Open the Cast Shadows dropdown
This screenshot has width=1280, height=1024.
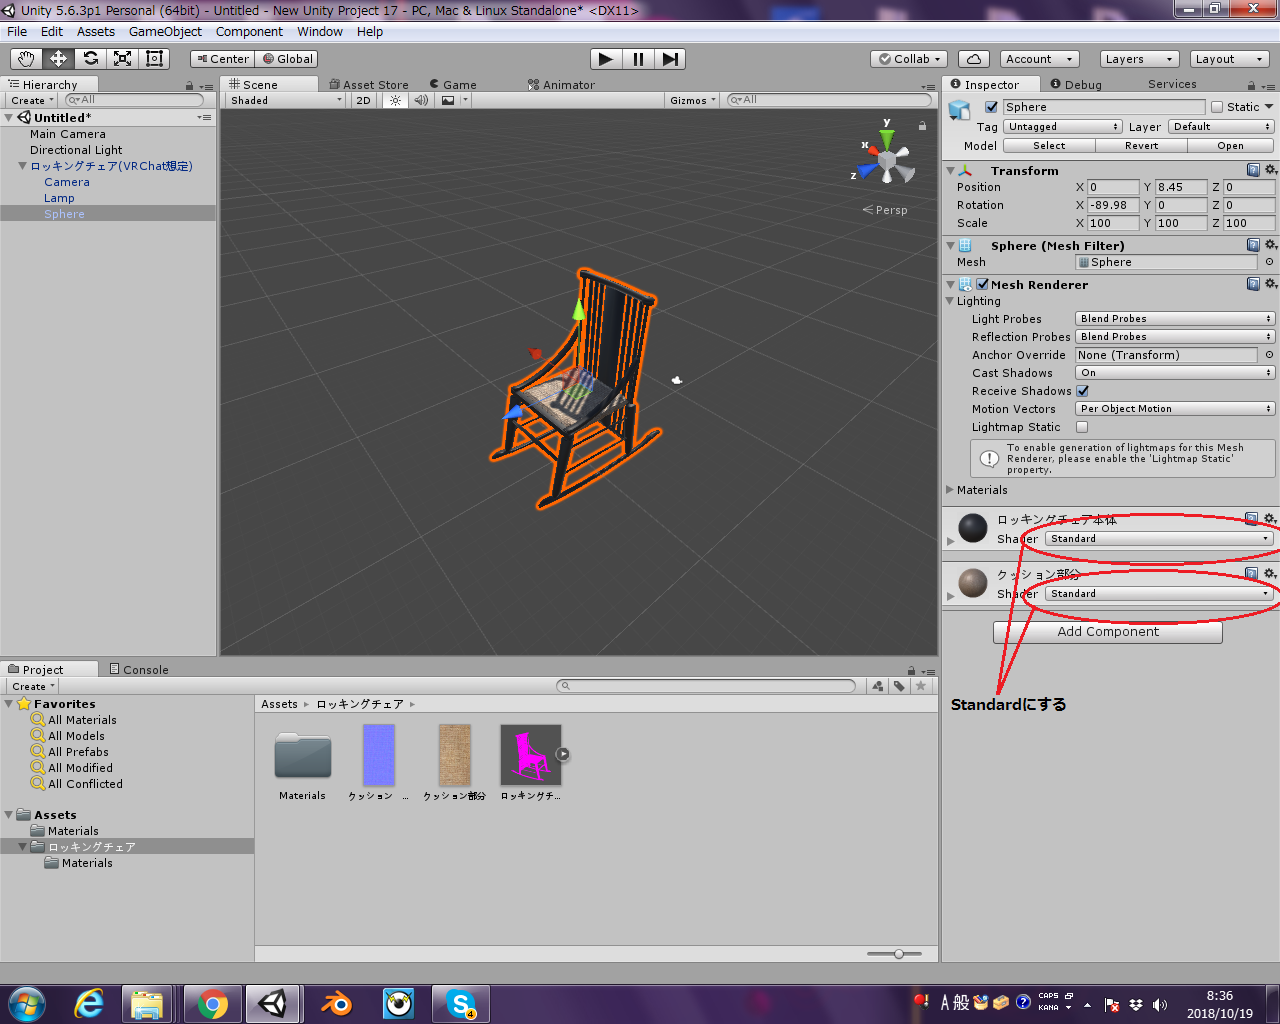pos(1174,372)
